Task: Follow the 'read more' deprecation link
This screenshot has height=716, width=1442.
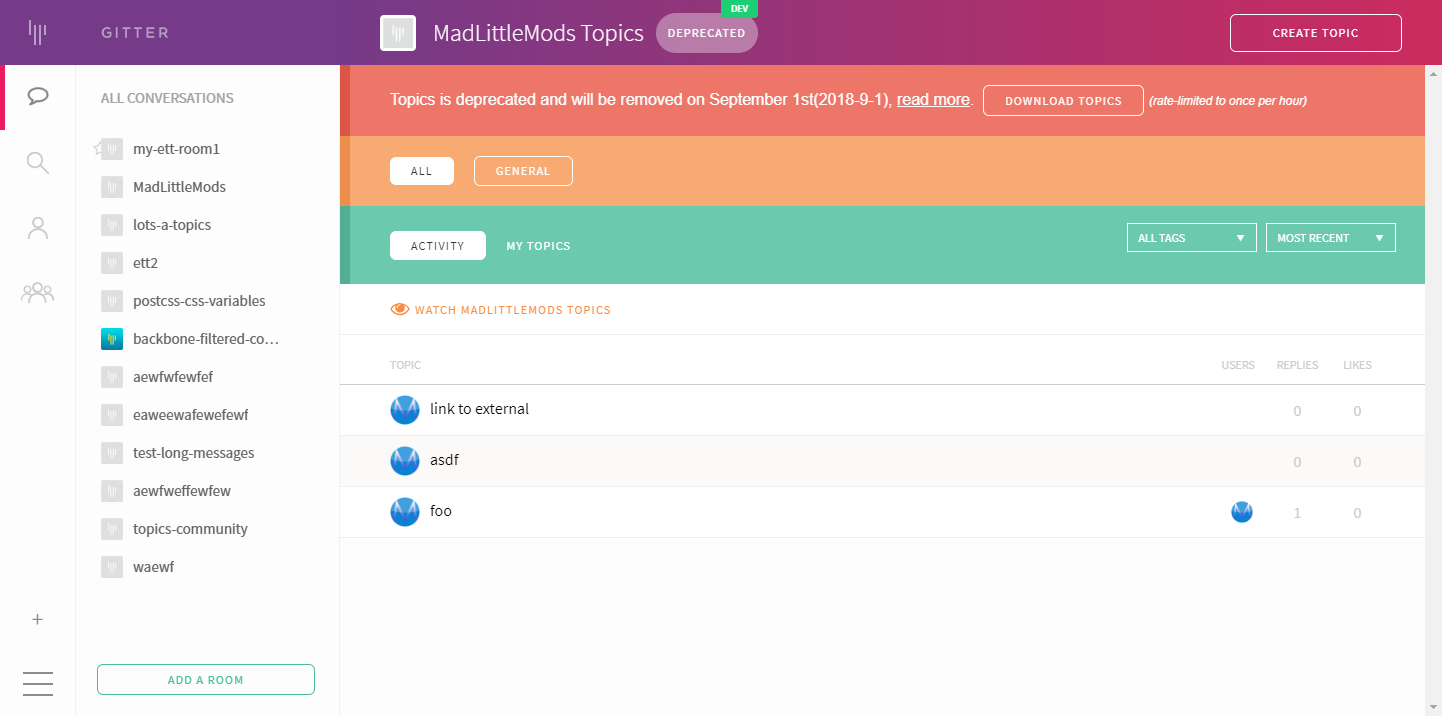Action: point(933,100)
